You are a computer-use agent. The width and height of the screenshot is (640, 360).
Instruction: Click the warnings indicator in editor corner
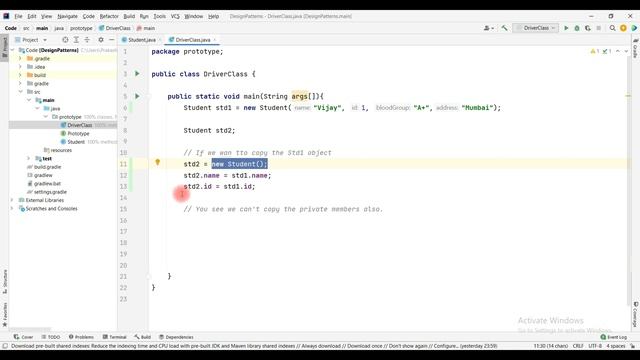(595, 51)
